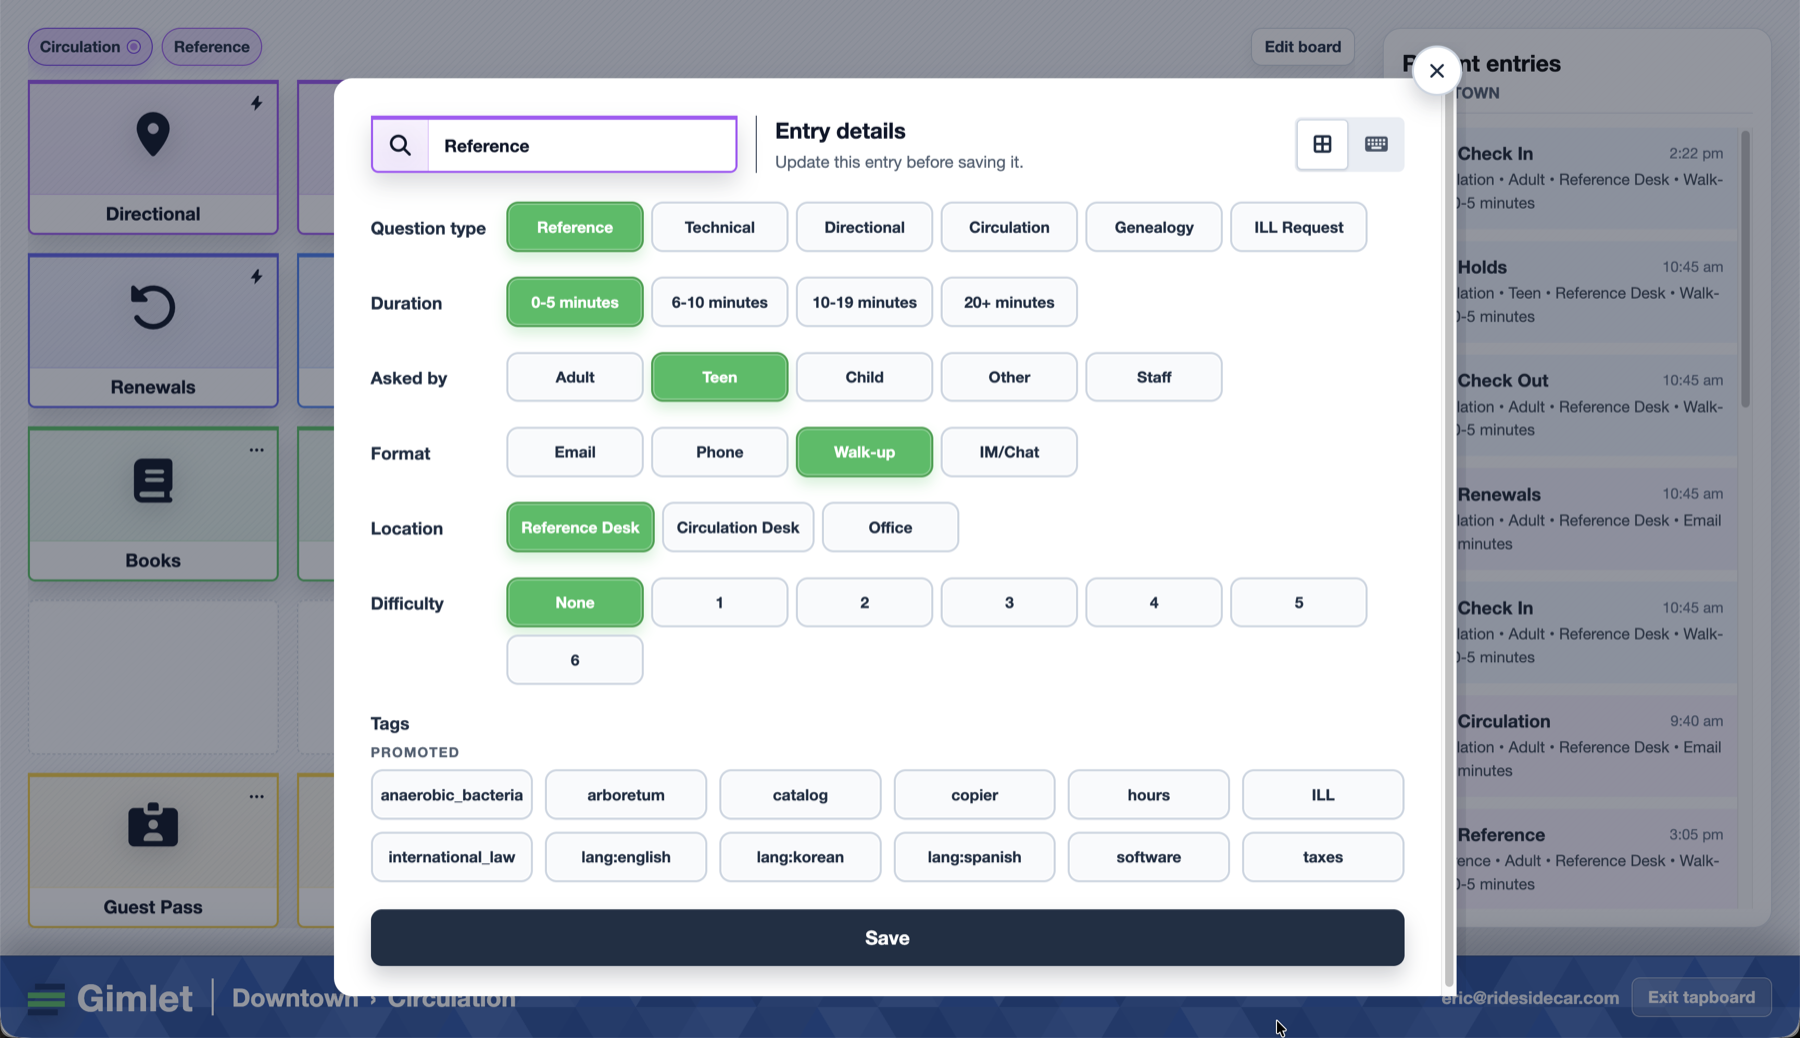Viewport: 1800px width, 1038px height.
Task: Set duration to 10-19 minutes
Action: point(864,302)
